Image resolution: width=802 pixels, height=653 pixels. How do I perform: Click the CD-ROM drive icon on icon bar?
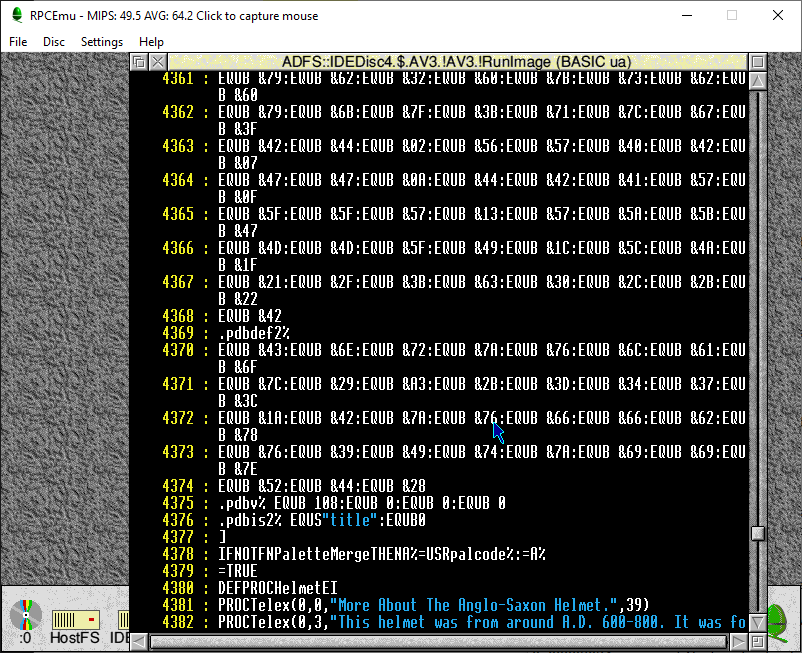point(25,613)
